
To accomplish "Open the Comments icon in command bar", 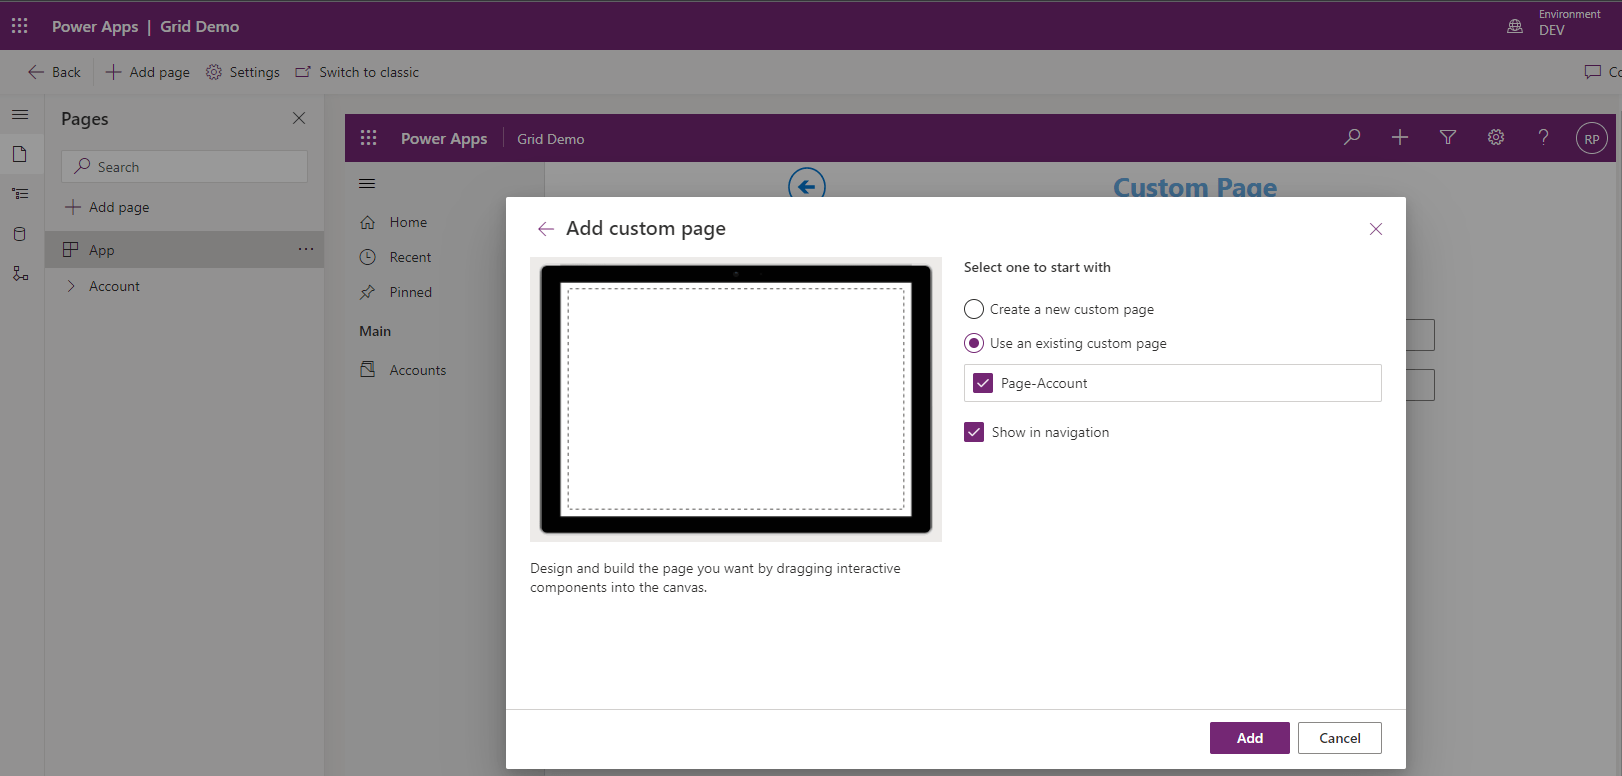I will (1593, 72).
